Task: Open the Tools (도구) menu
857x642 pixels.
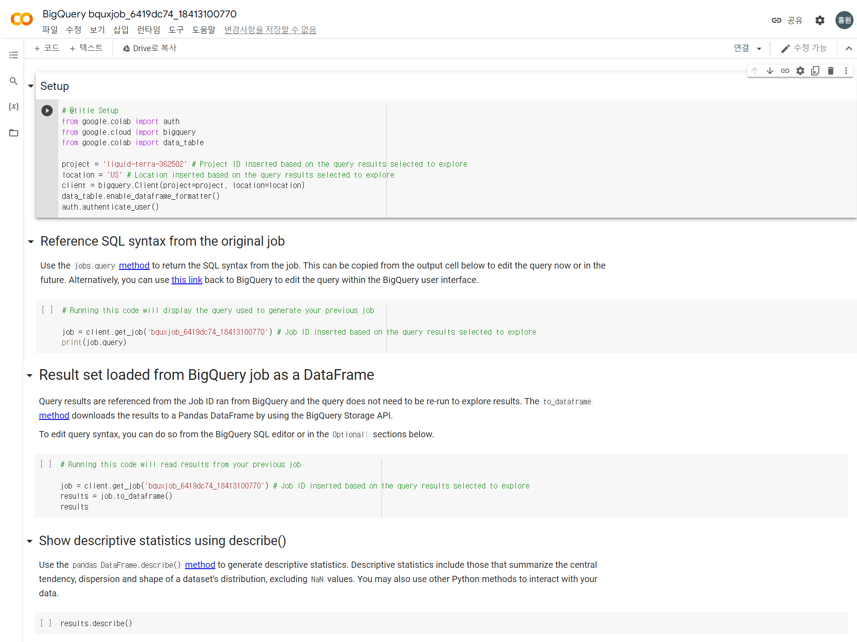Action: pos(176,30)
